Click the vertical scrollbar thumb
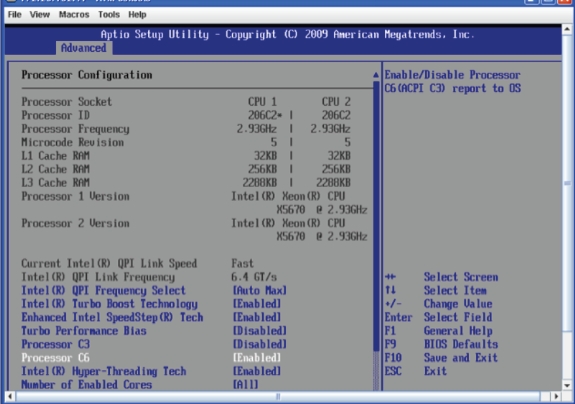Viewport: 575px width, 404px height. tap(567, 183)
